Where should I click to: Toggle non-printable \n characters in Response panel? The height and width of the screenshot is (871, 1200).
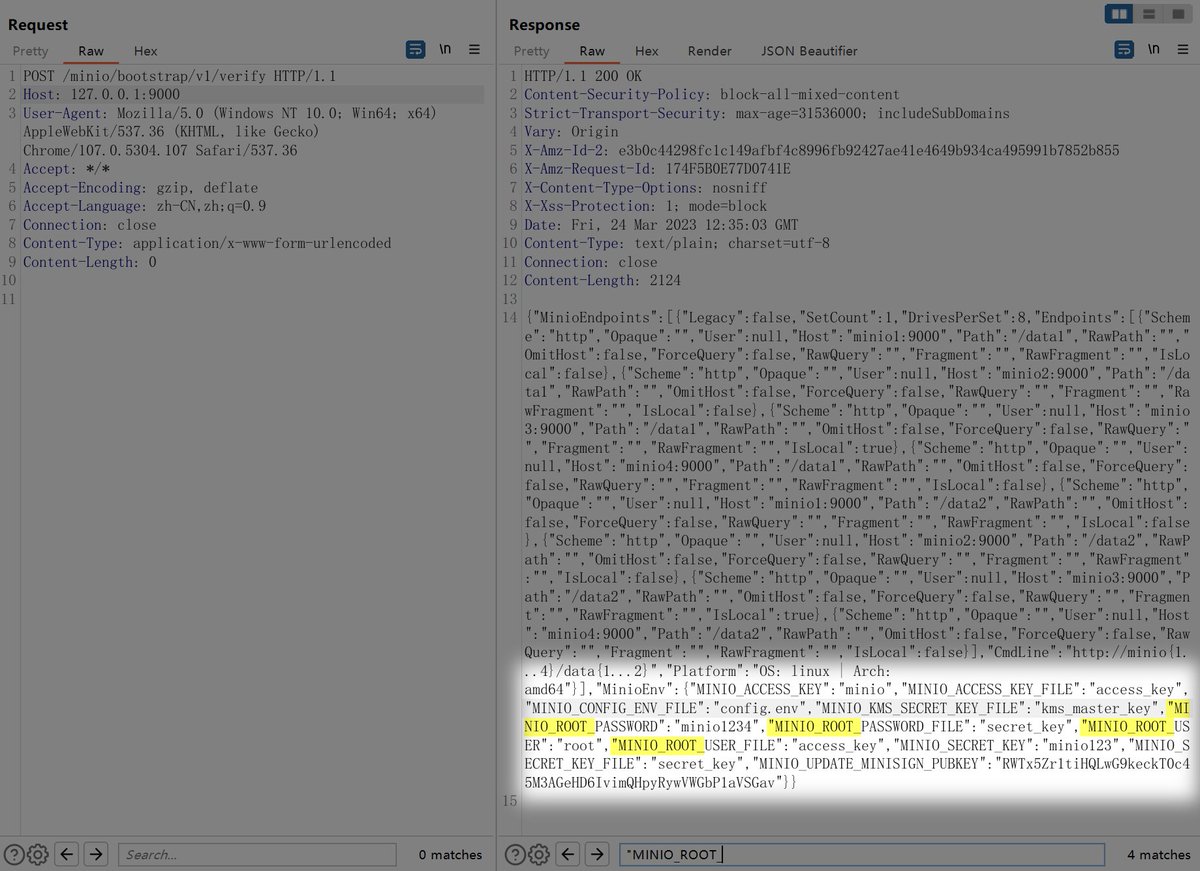pyautogui.click(x=1153, y=49)
